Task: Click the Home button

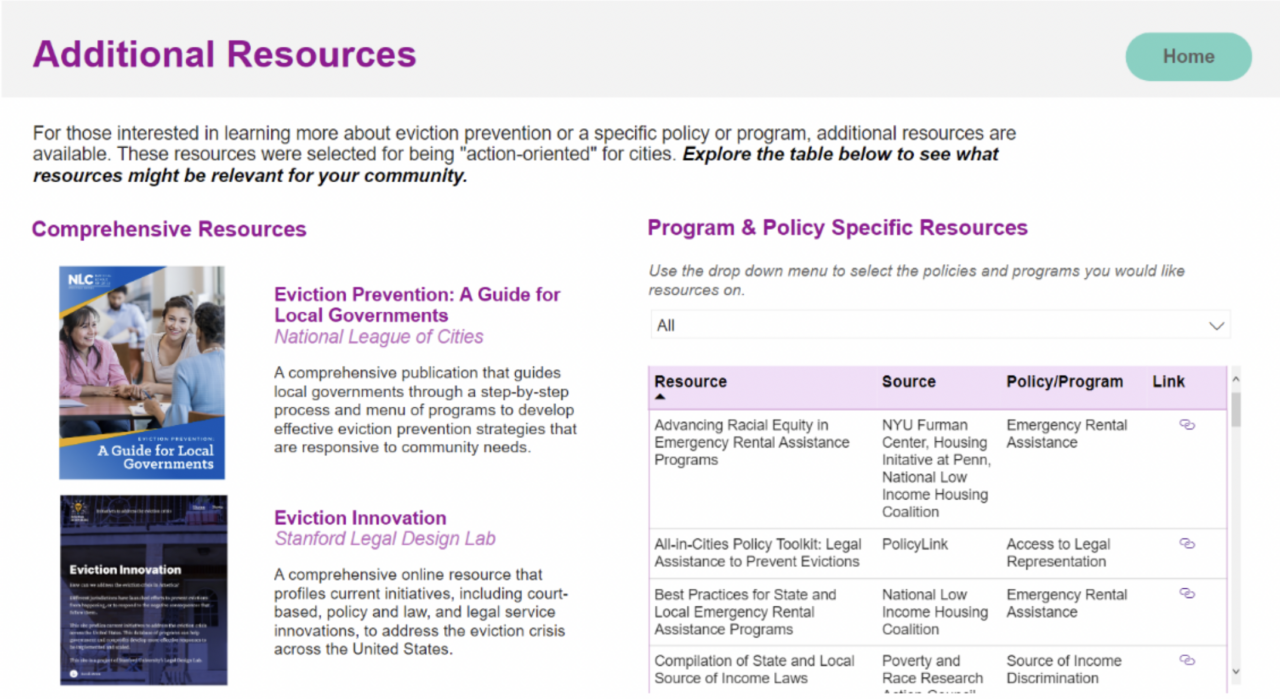Action: pyautogui.click(x=1188, y=57)
